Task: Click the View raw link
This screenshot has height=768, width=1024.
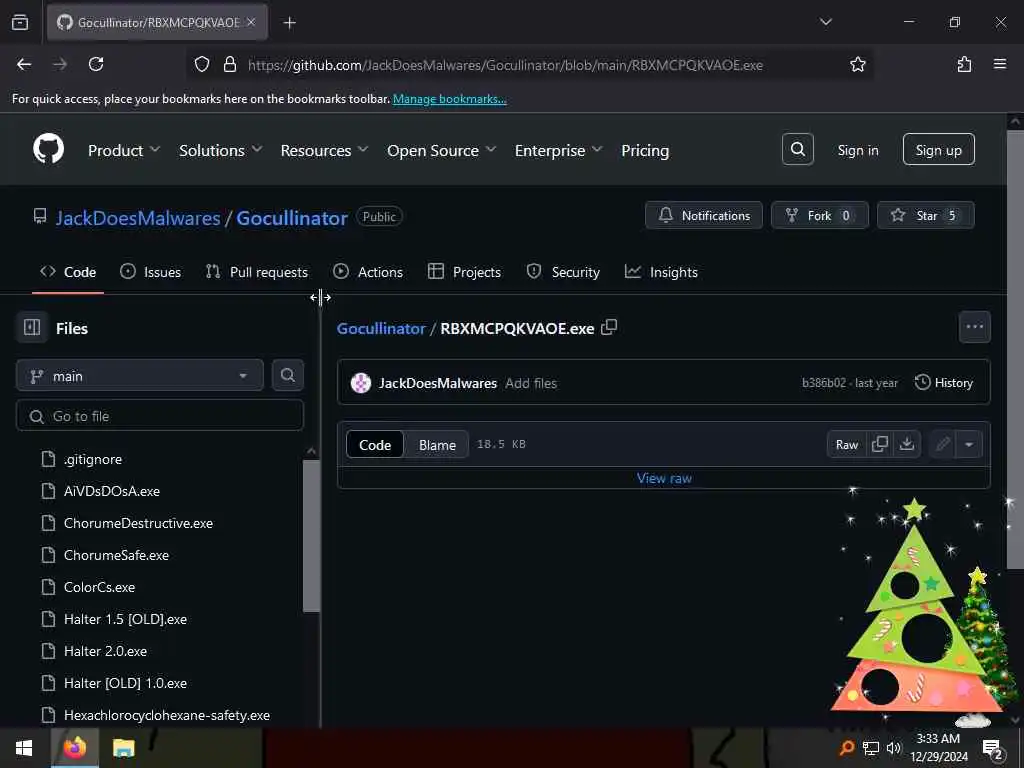Action: (664, 478)
